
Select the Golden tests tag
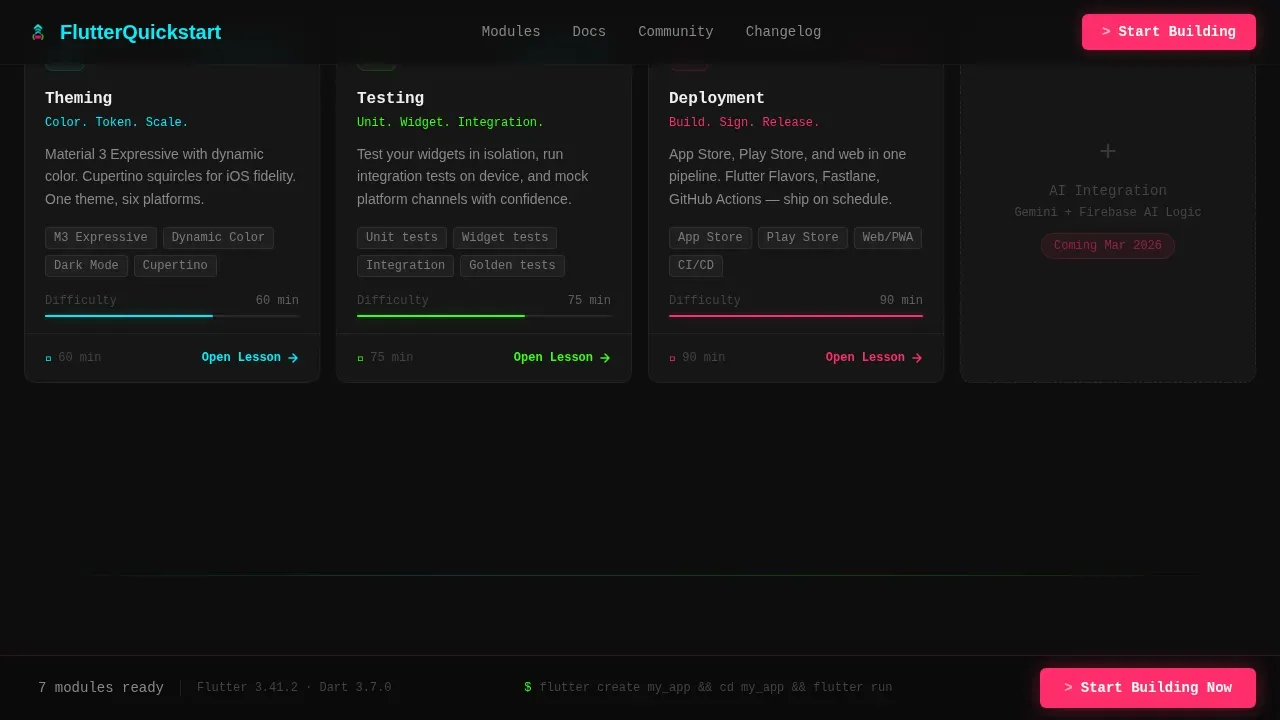click(x=512, y=266)
